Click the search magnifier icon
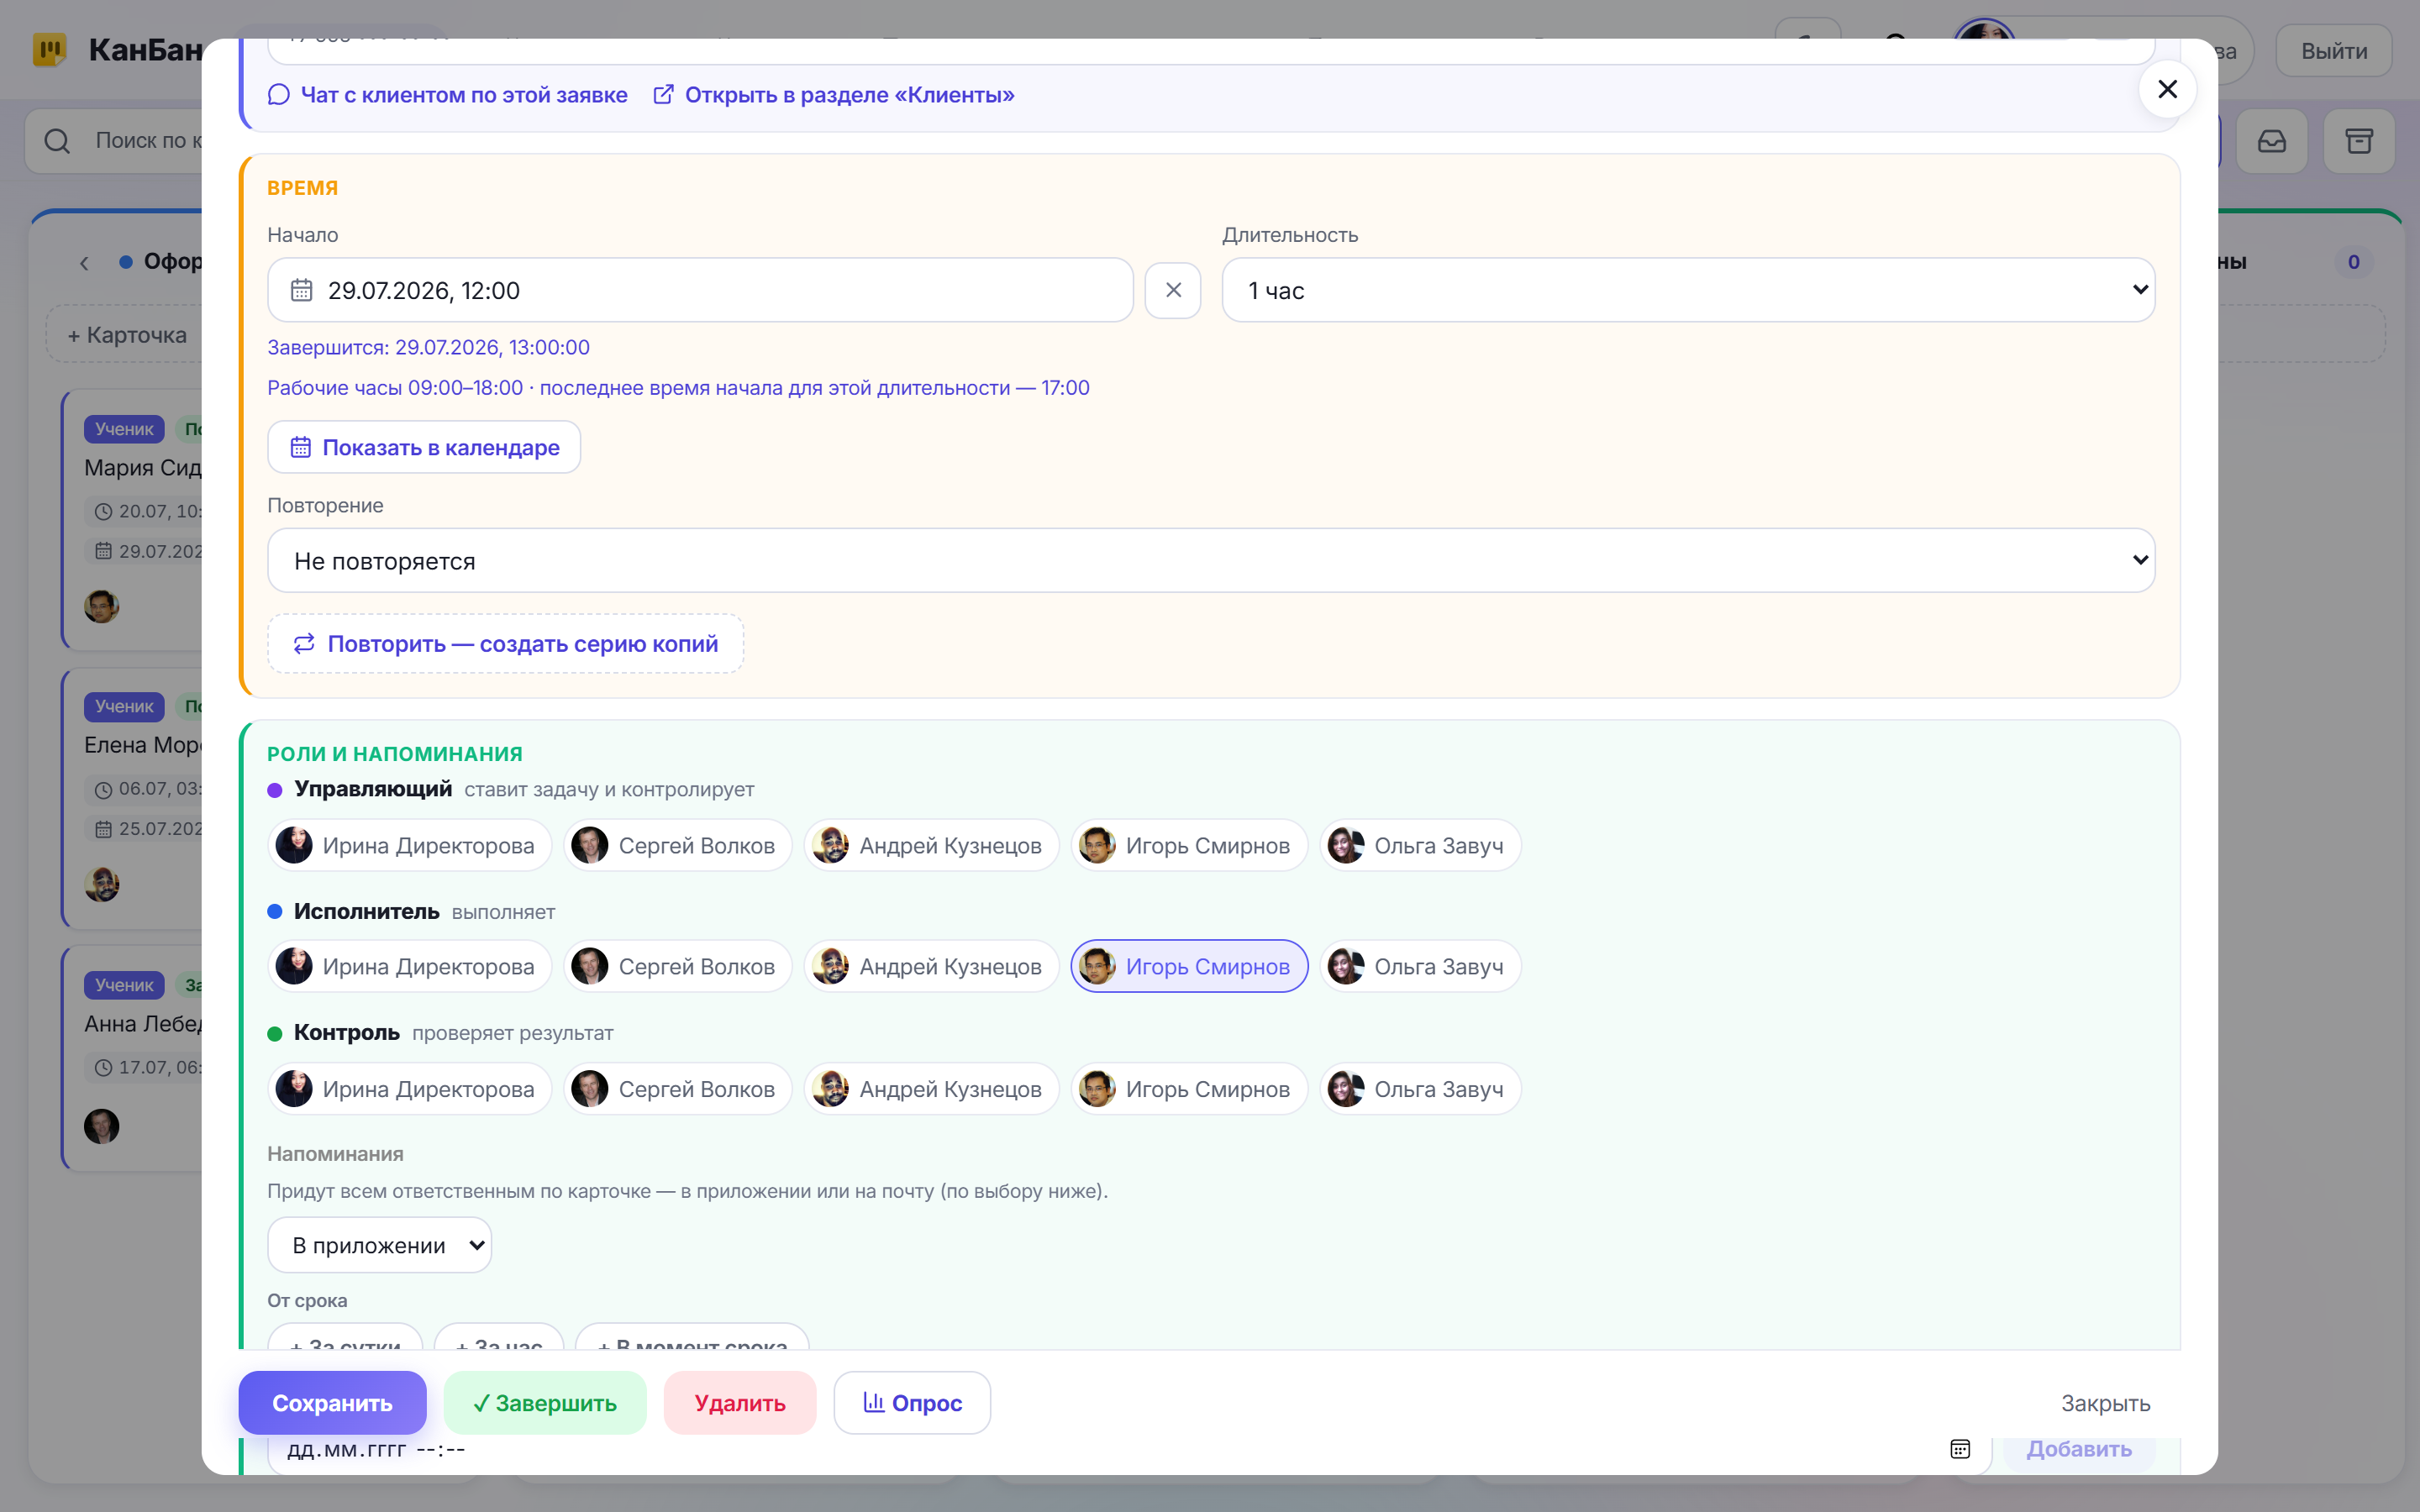The width and height of the screenshot is (2420, 1512). [x=57, y=141]
